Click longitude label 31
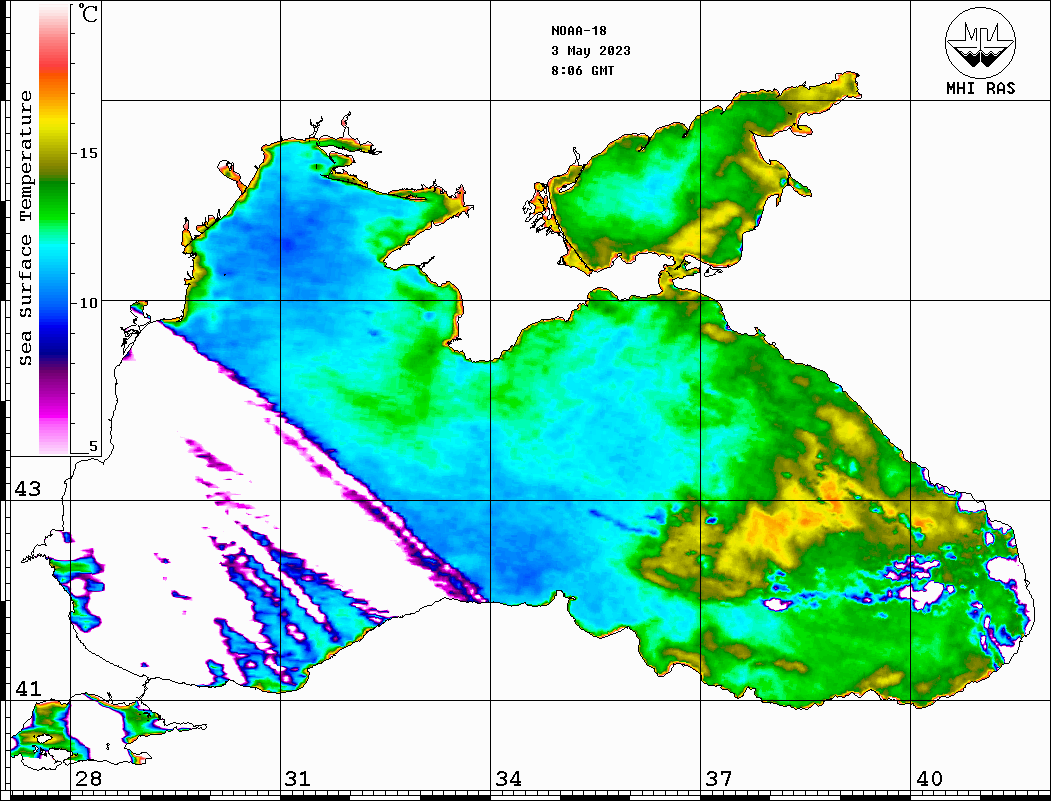 [298, 778]
